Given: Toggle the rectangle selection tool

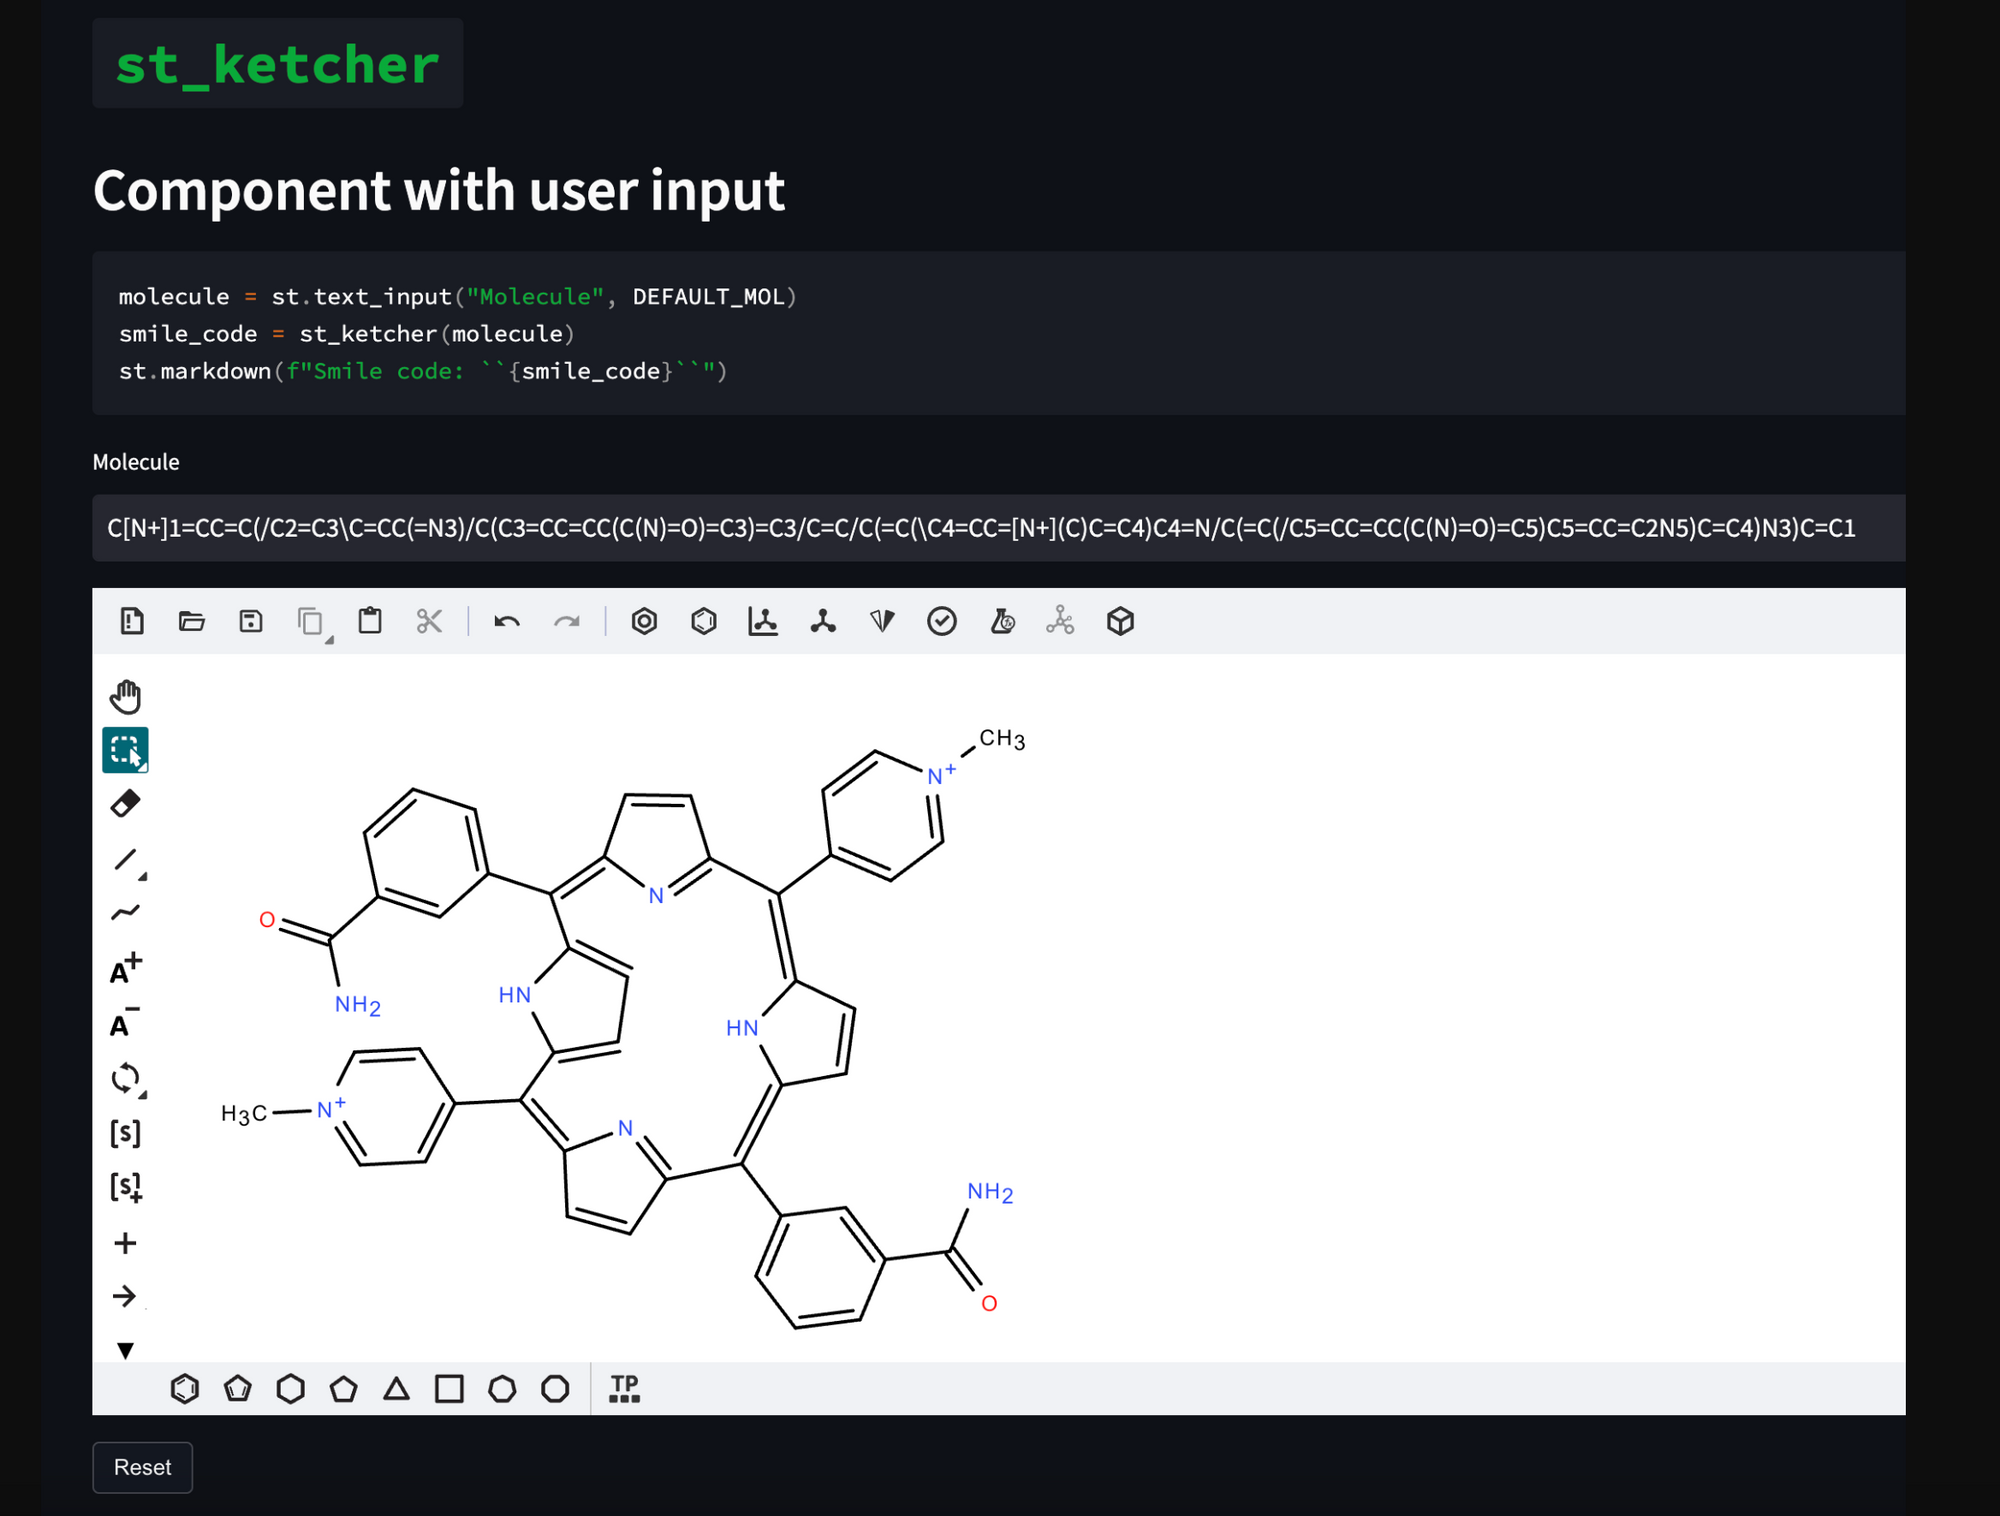Looking at the screenshot, I should point(124,750).
